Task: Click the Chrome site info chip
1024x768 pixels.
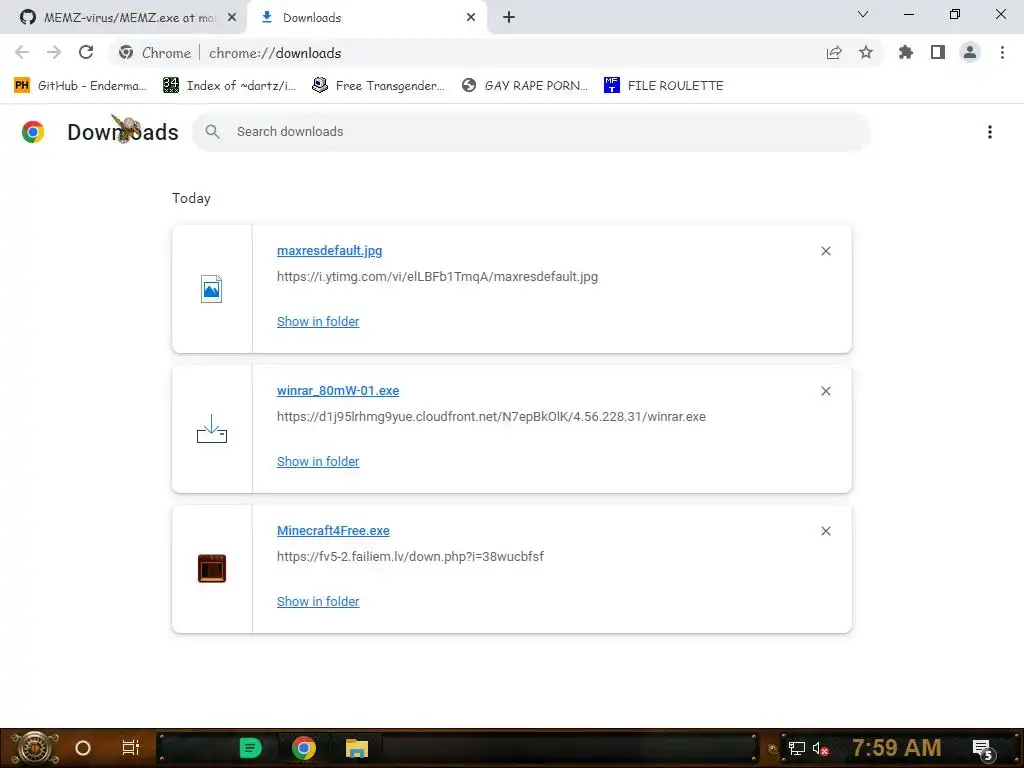Action: click(x=155, y=53)
